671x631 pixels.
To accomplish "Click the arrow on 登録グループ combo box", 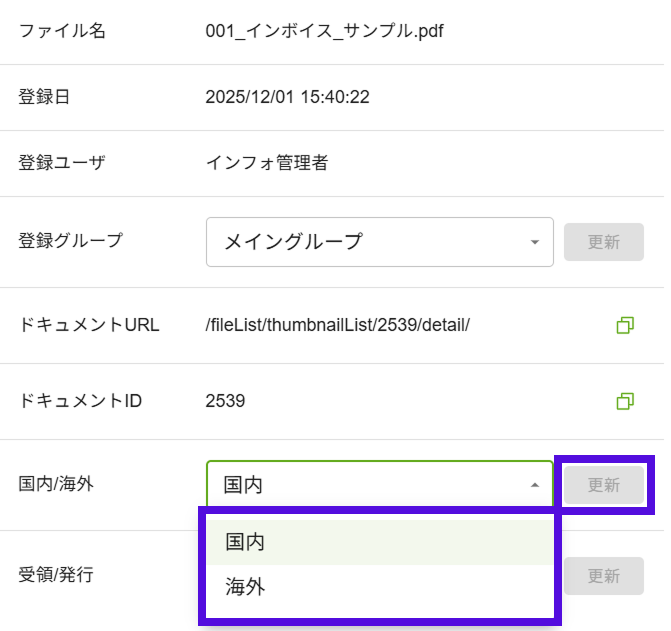I will coord(535,242).
